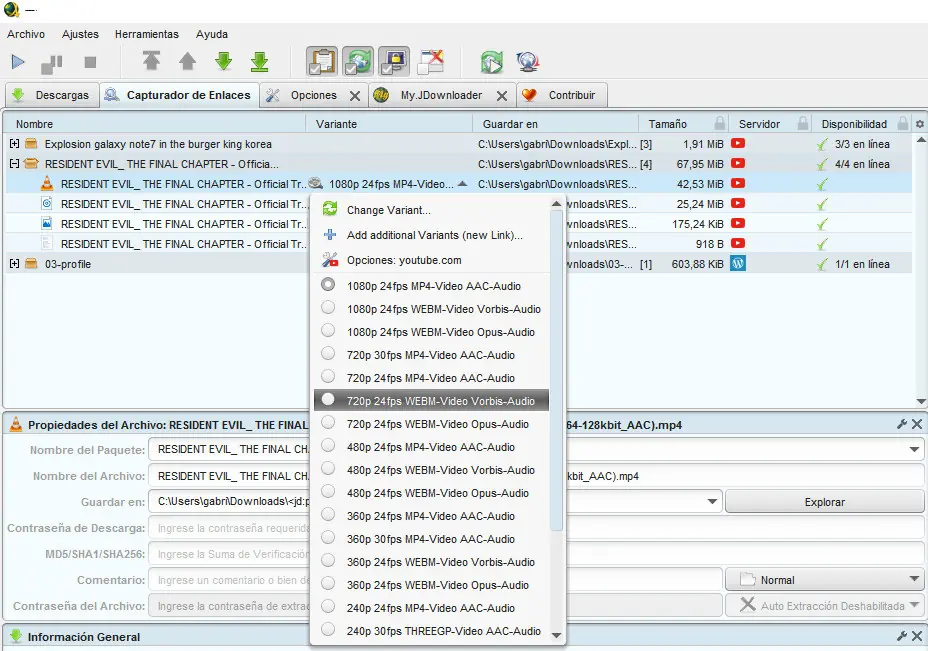928x651 pixels.
Task: Sort by the Variante column header
Action: [x=389, y=124]
